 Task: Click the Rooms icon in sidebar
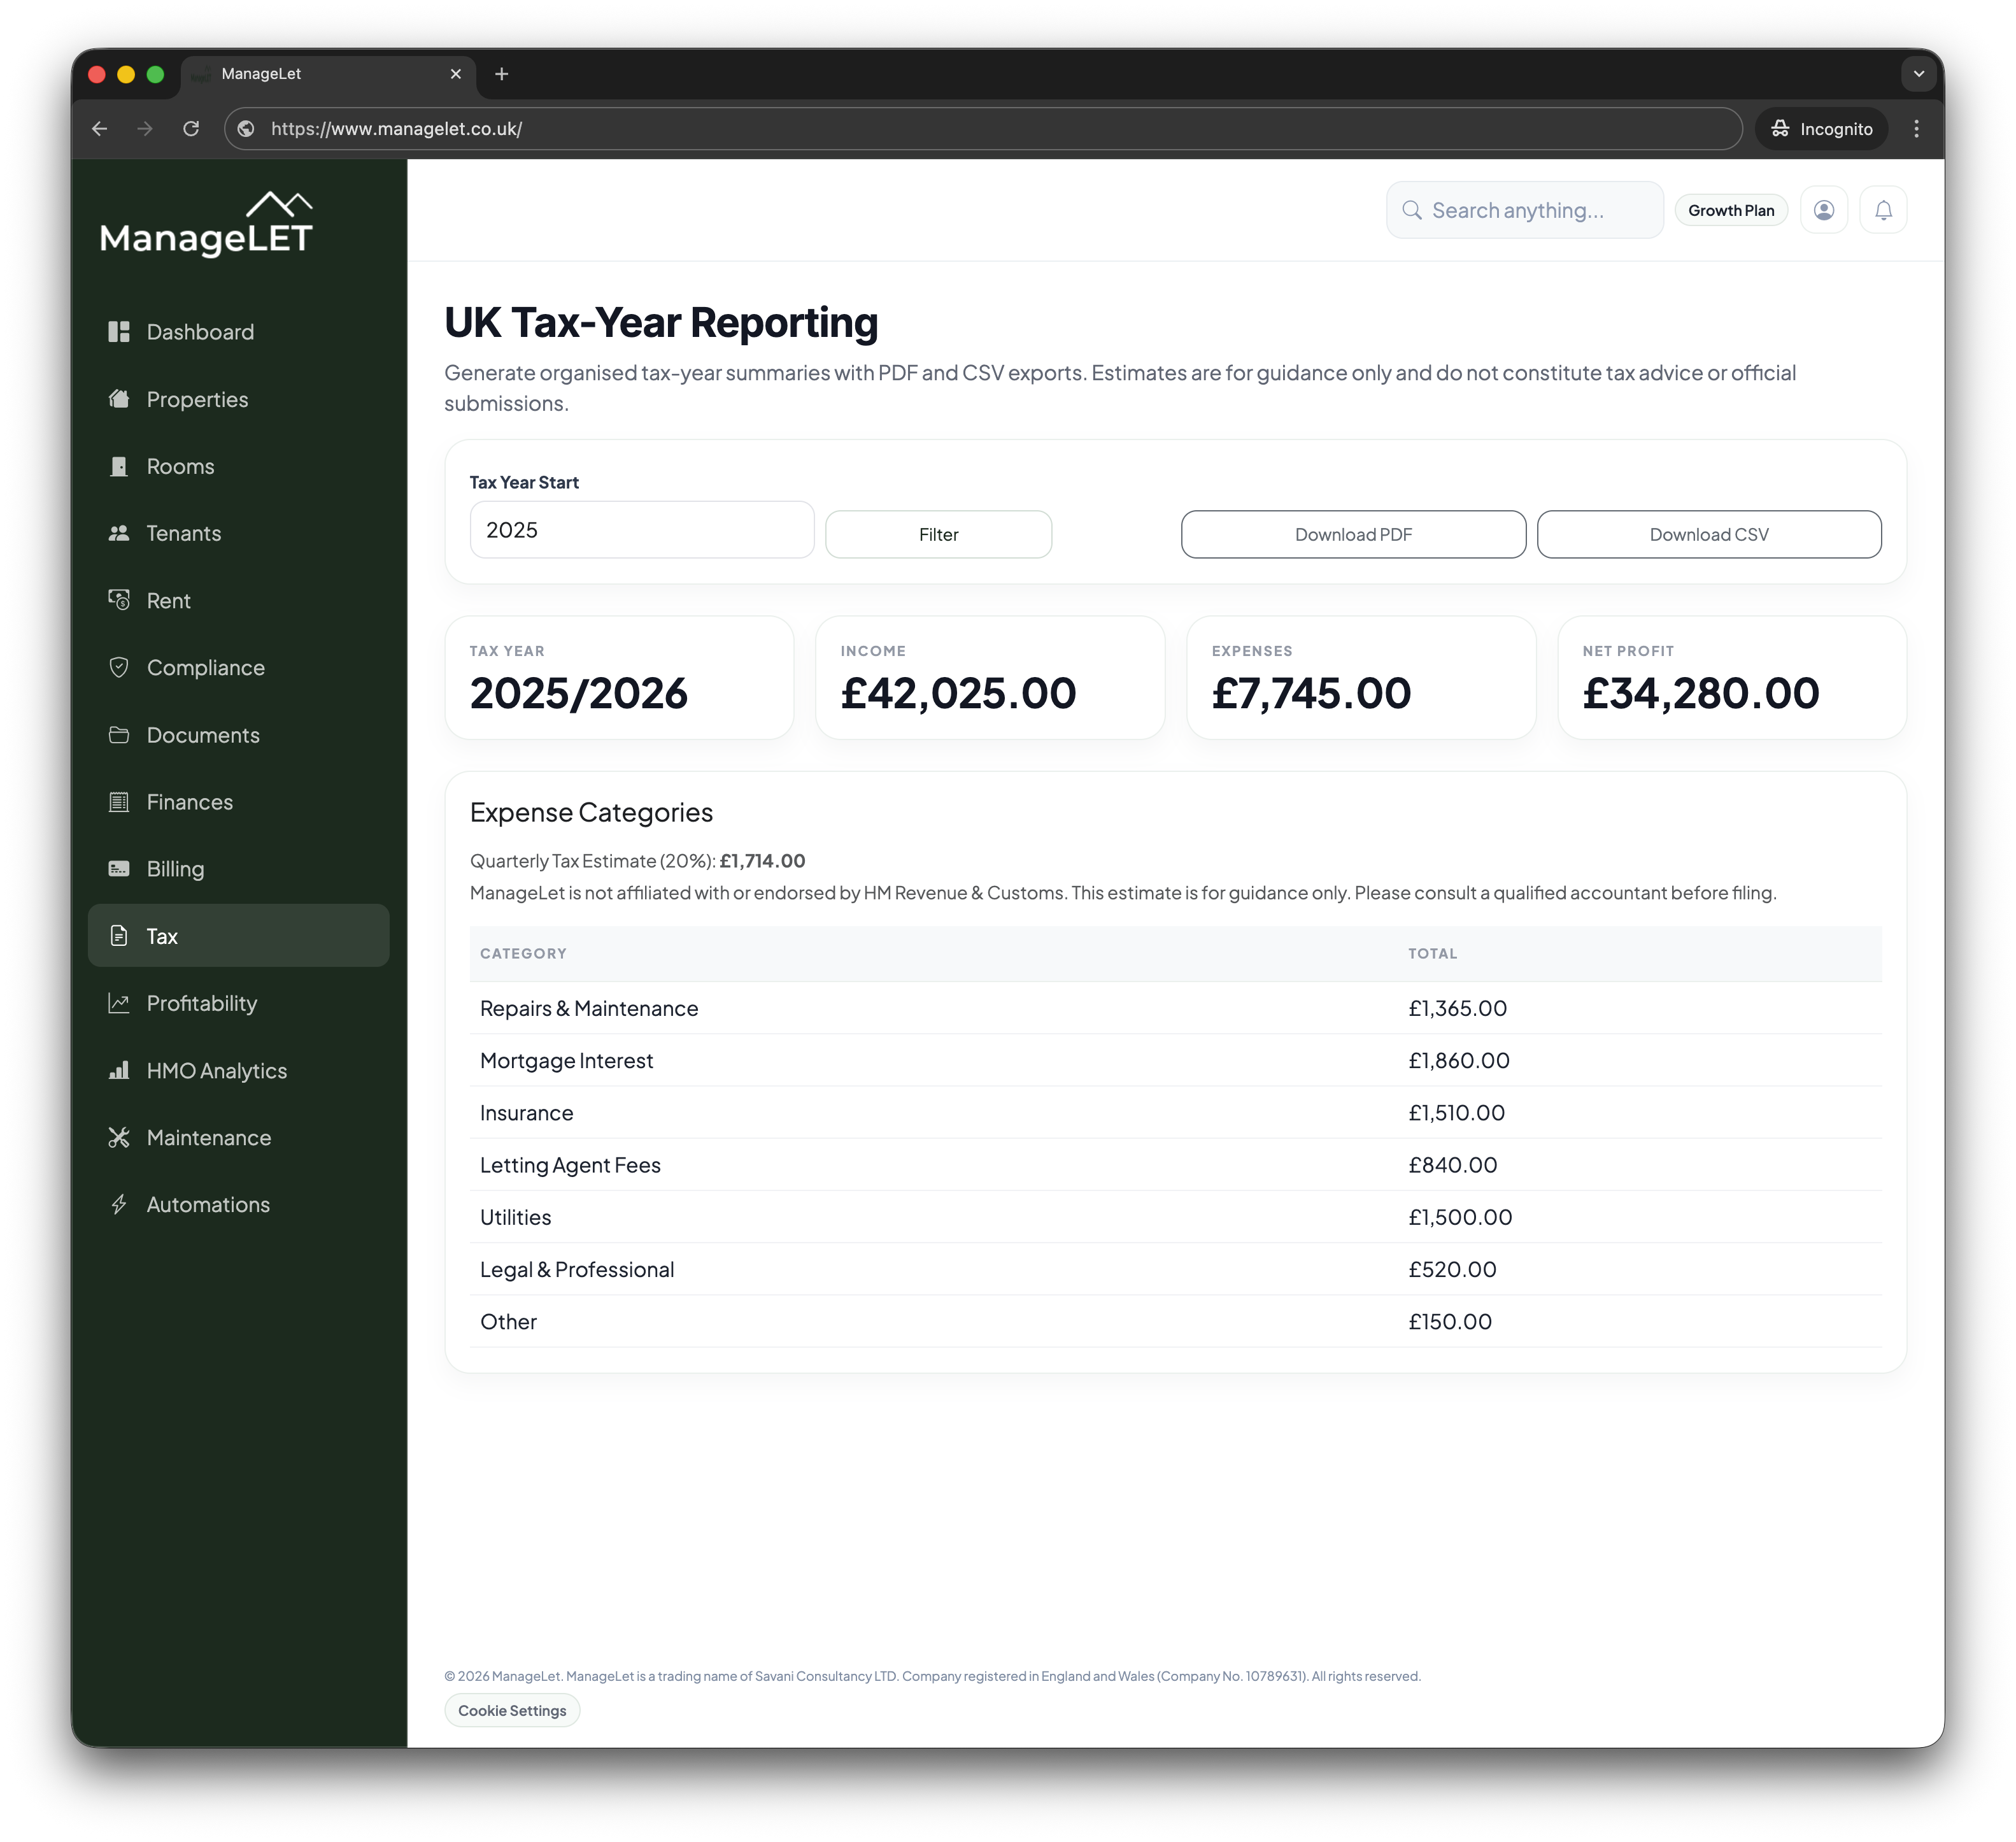(x=119, y=466)
